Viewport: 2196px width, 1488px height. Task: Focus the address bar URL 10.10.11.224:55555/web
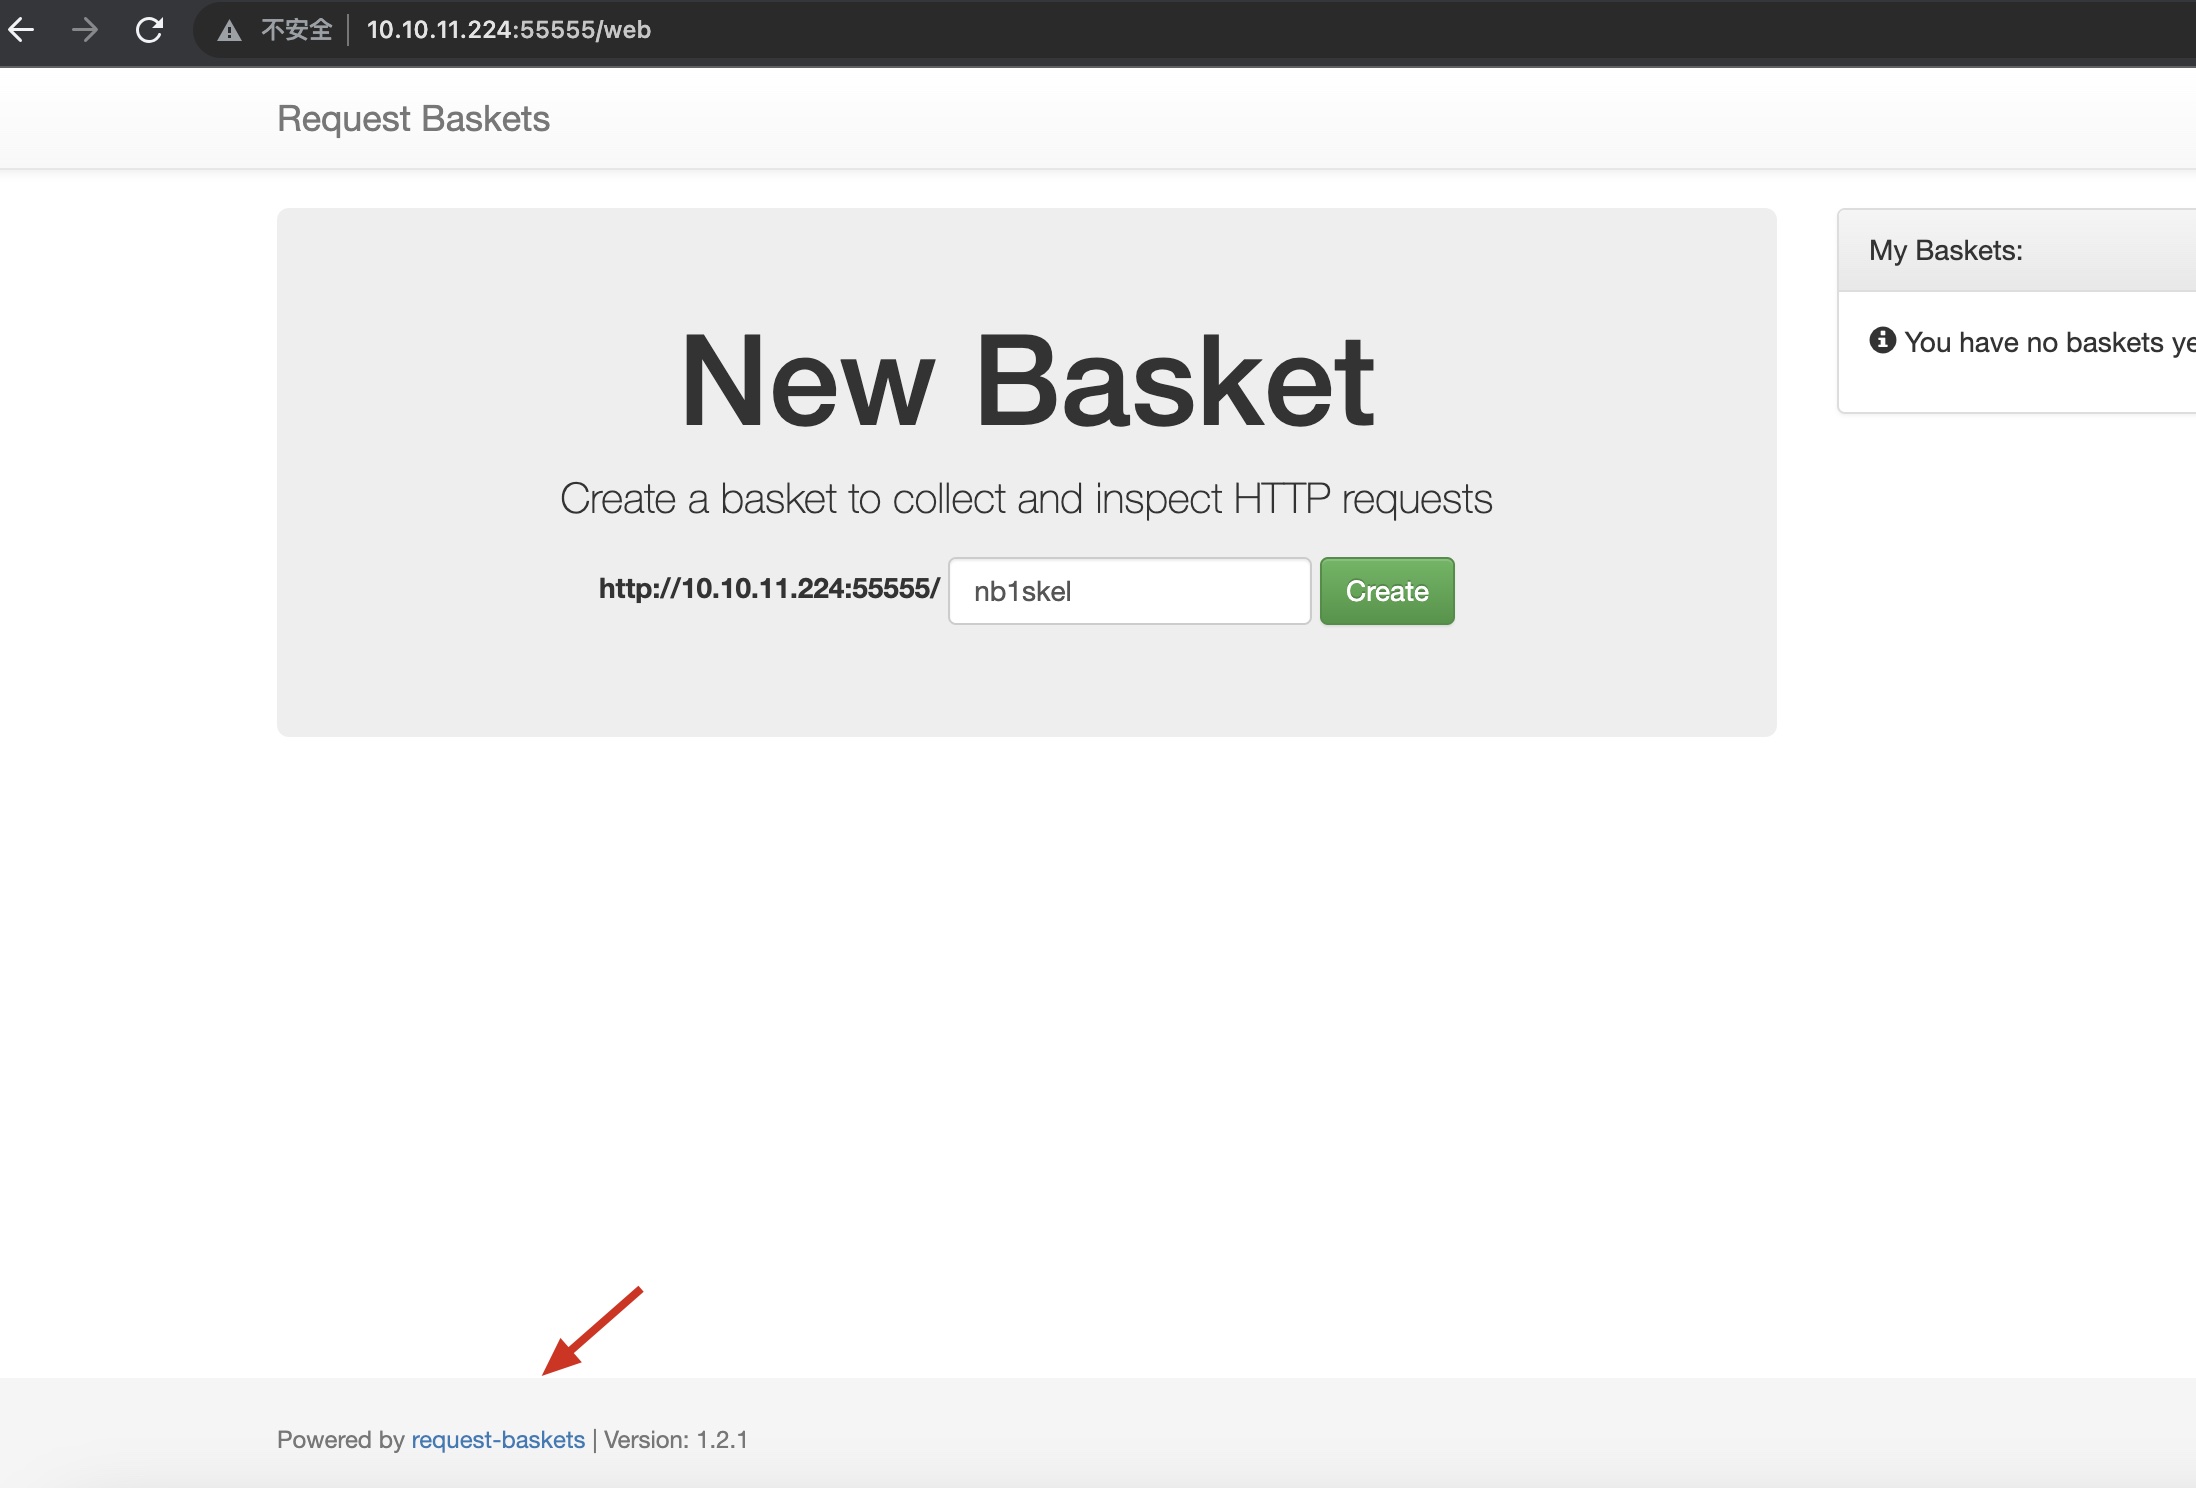click(x=508, y=30)
